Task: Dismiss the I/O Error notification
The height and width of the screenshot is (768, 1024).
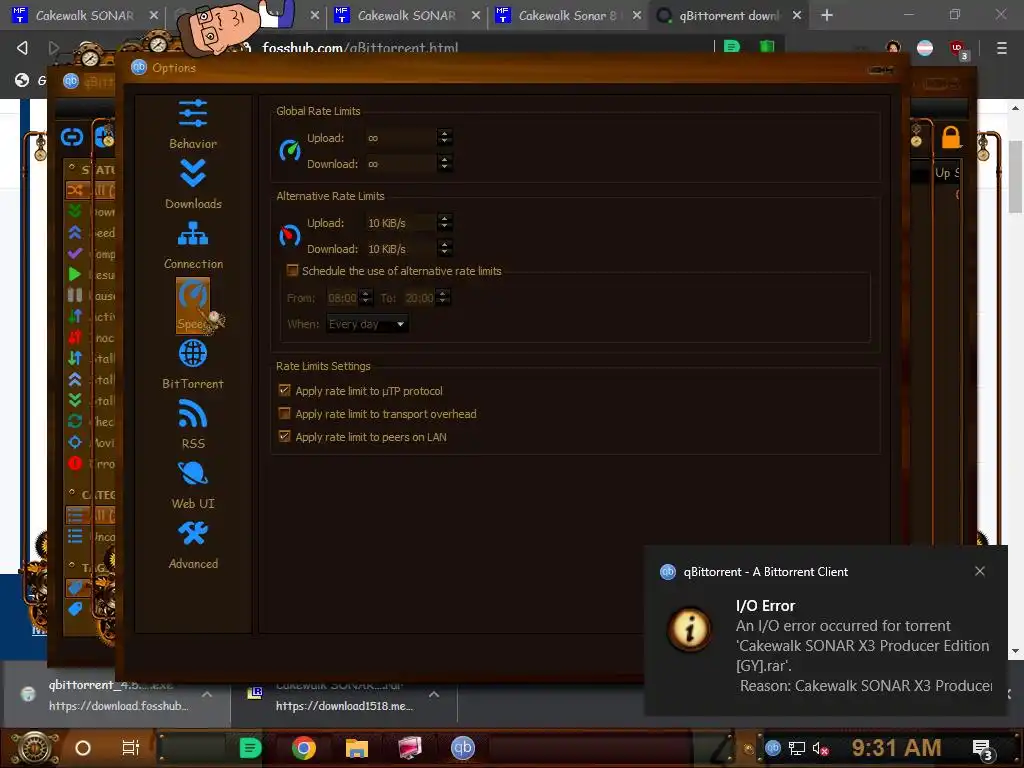Action: [980, 571]
